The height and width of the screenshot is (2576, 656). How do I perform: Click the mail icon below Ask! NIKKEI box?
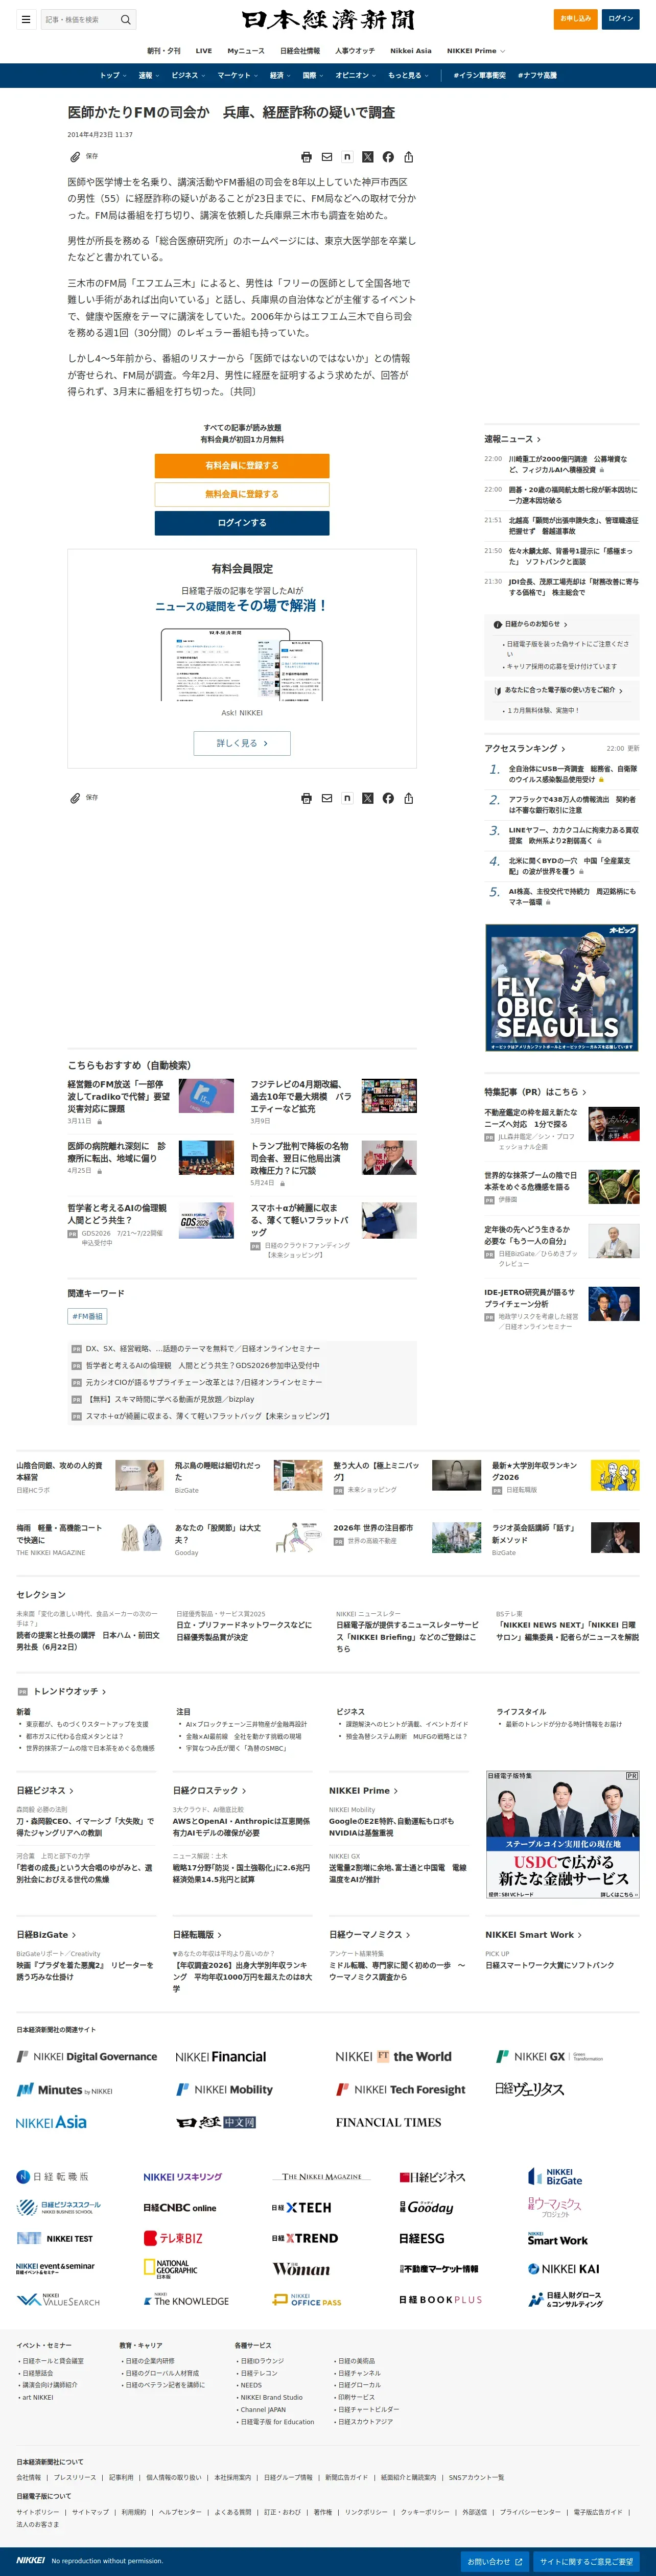[x=327, y=798]
